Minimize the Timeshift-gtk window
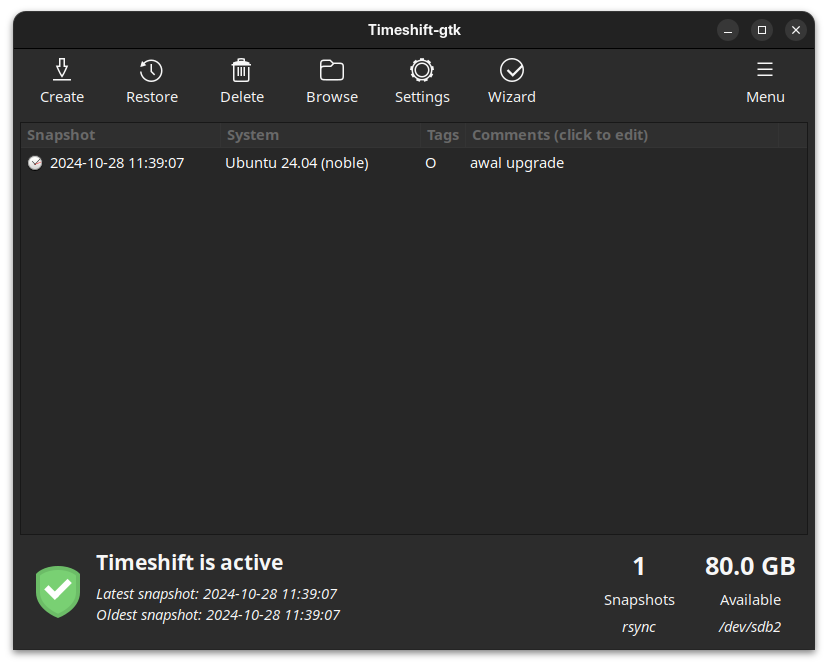The width and height of the screenshot is (828, 666). pos(728,30)
